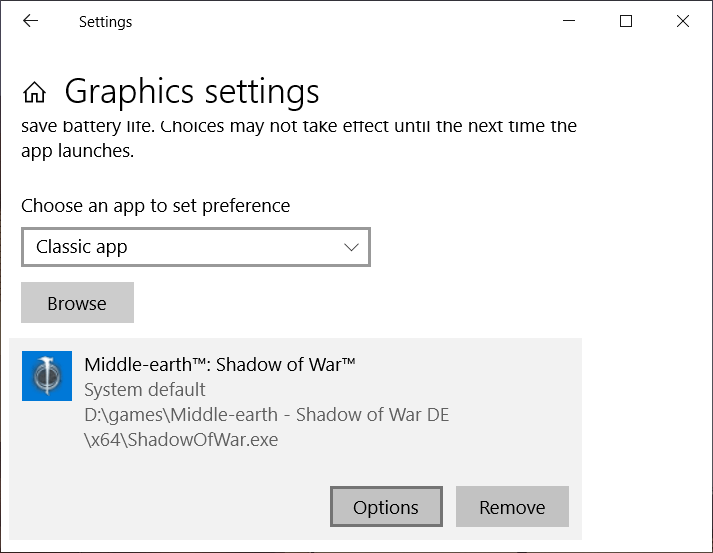
Task: Click the Graphics settings heading
Action: pyautogui.click(x=192, y=92)
